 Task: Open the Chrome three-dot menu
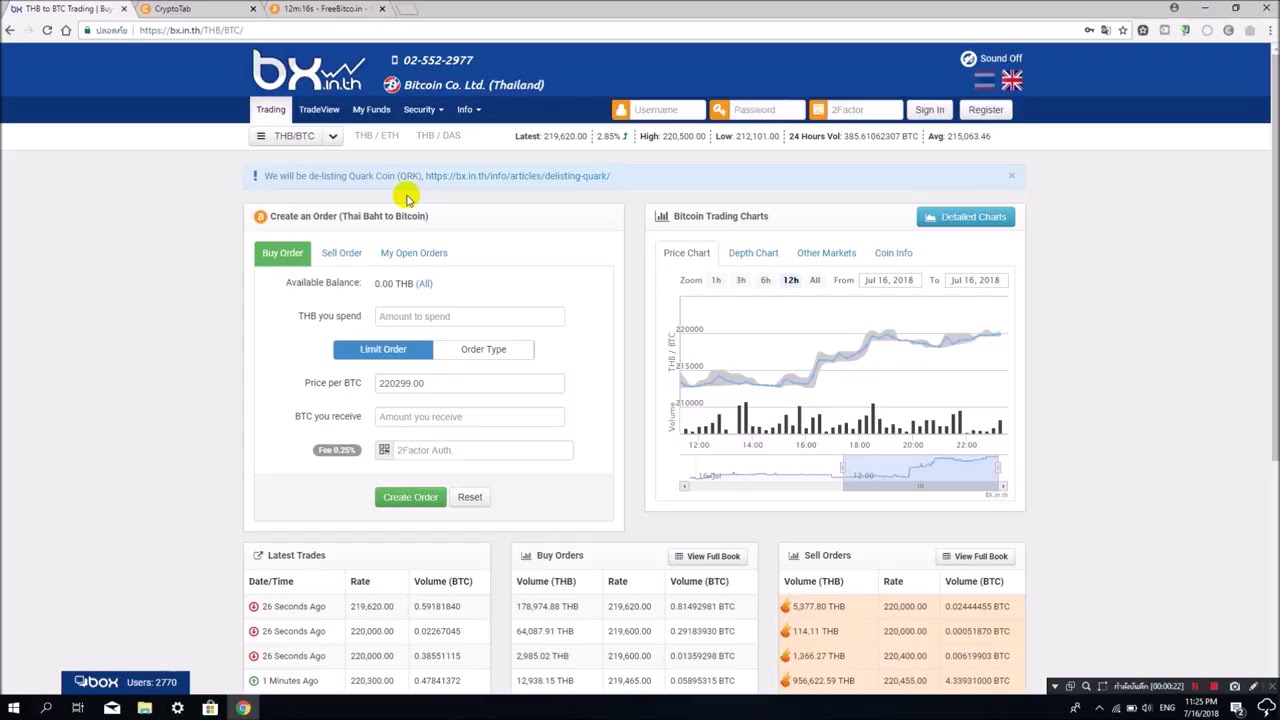[1269, 30]
